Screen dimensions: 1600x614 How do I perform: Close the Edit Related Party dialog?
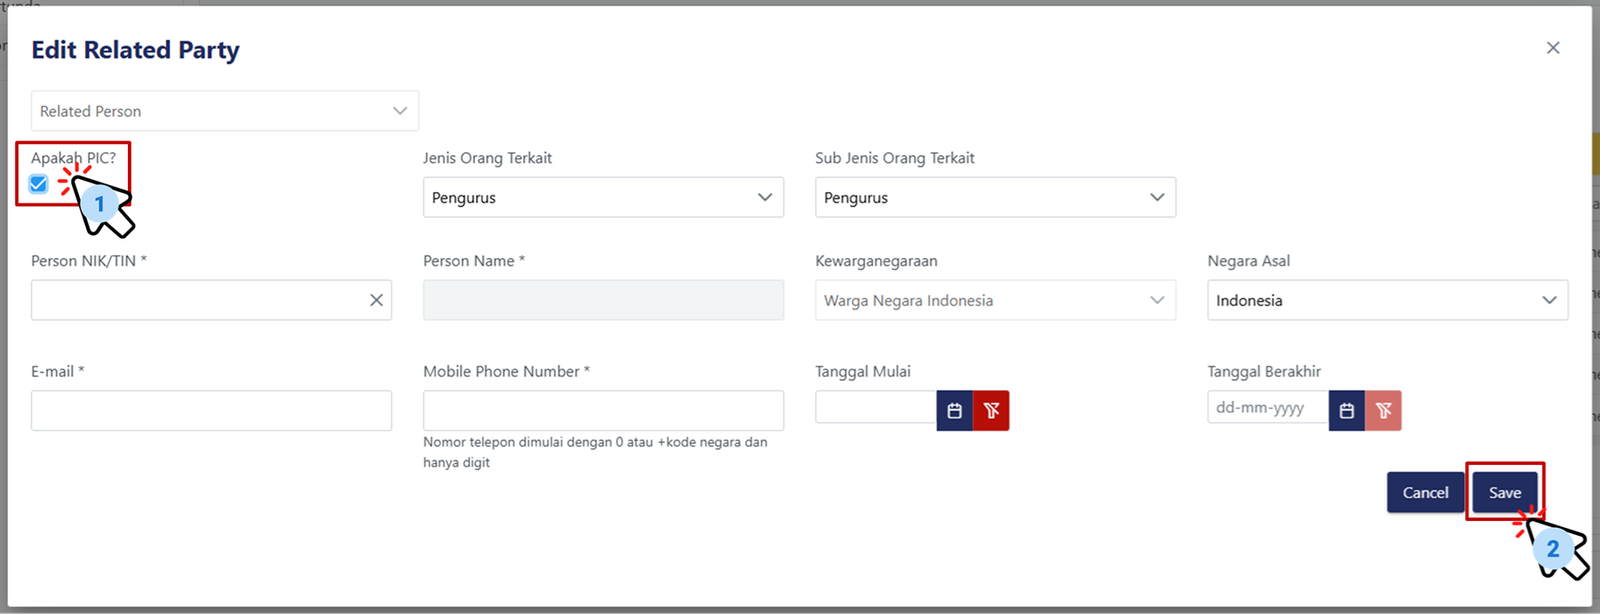[1552, 48]
